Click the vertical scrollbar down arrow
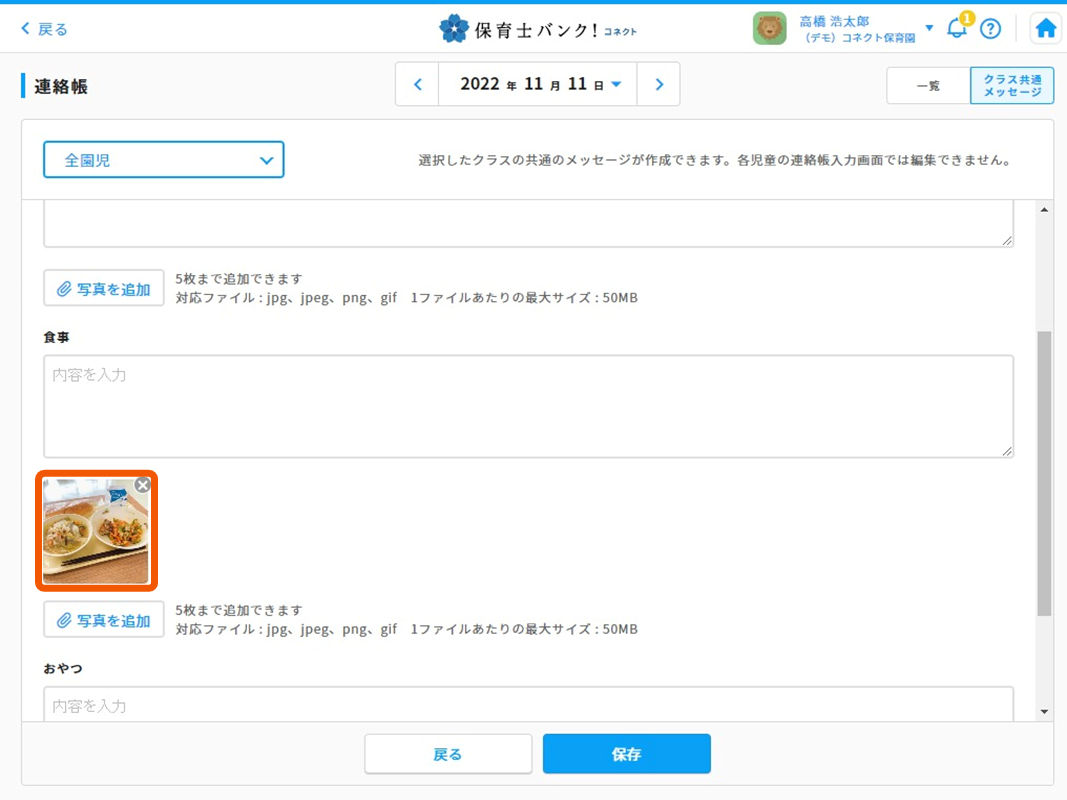 [x=1044, y=712]
